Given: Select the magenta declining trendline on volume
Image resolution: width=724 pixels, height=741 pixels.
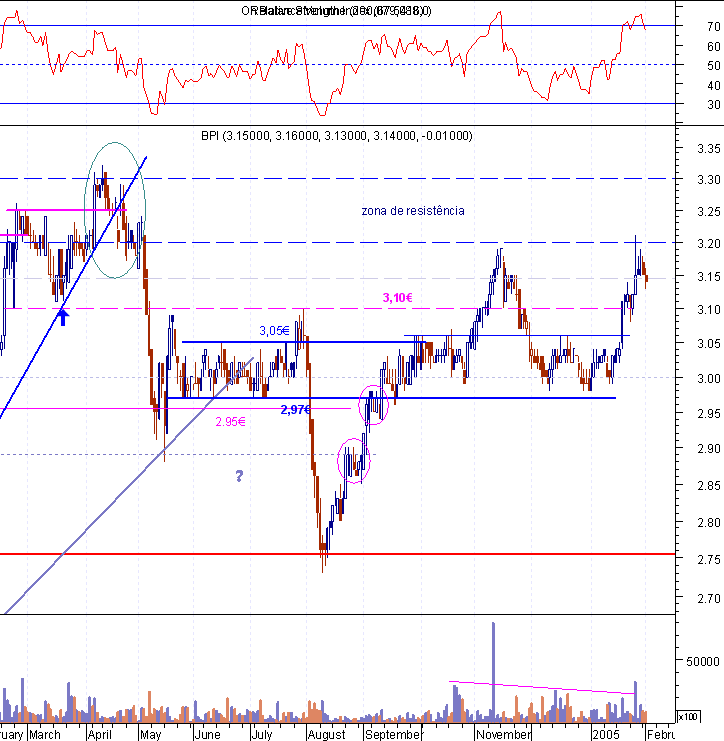Looking at the screenshot, I should [542, 687].
